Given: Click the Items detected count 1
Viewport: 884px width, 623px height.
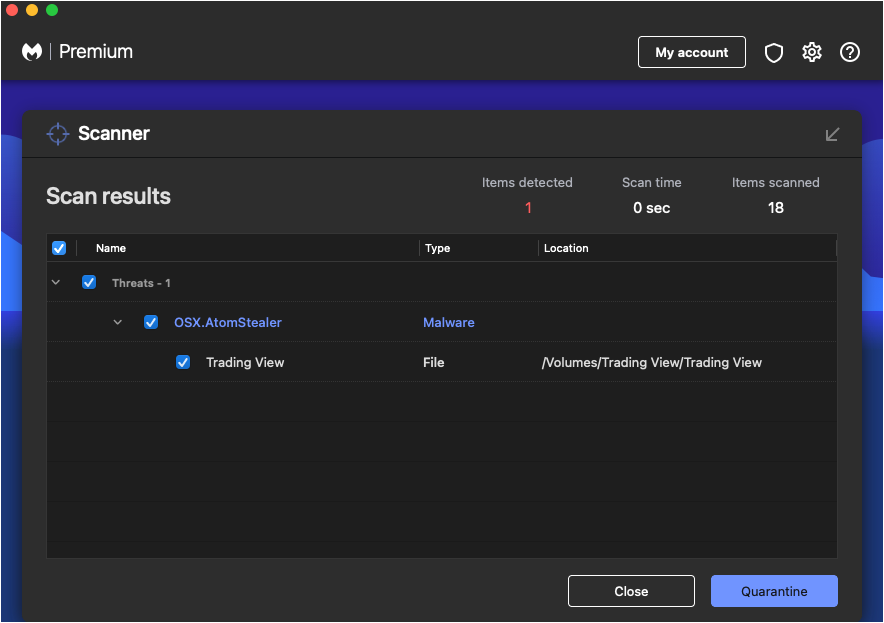Looking at the screenshot, I should point(528,208).
